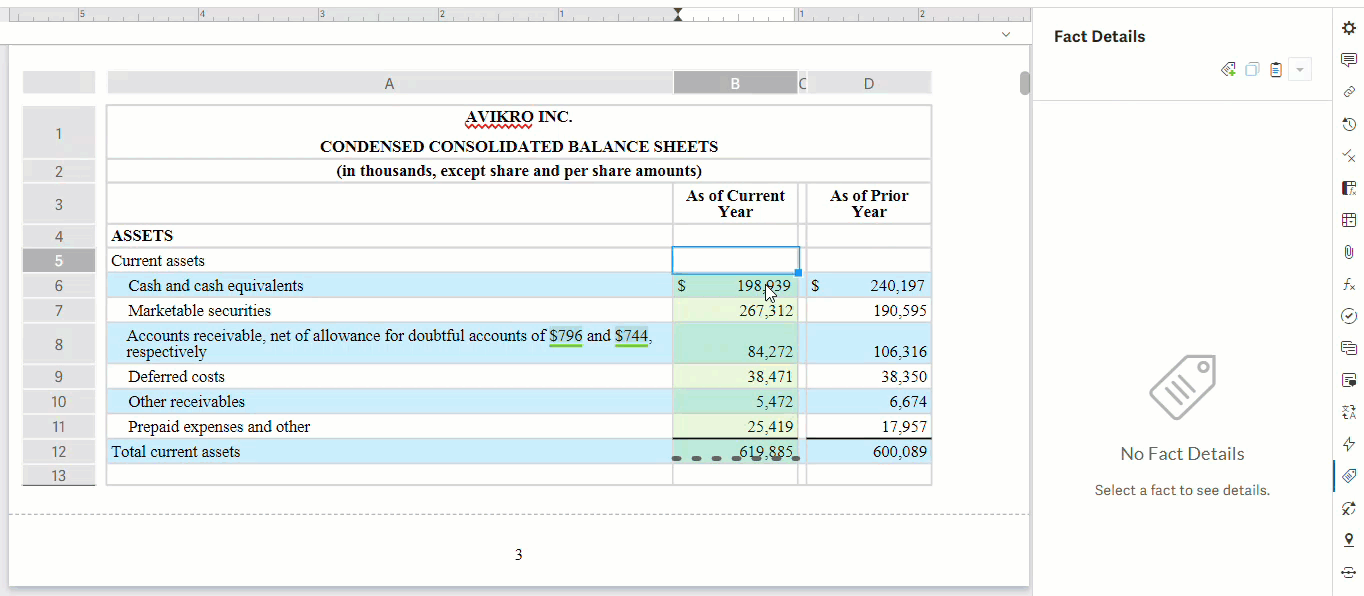Select row 8 header
1364x596 pixels.
[x=59, y=344]
